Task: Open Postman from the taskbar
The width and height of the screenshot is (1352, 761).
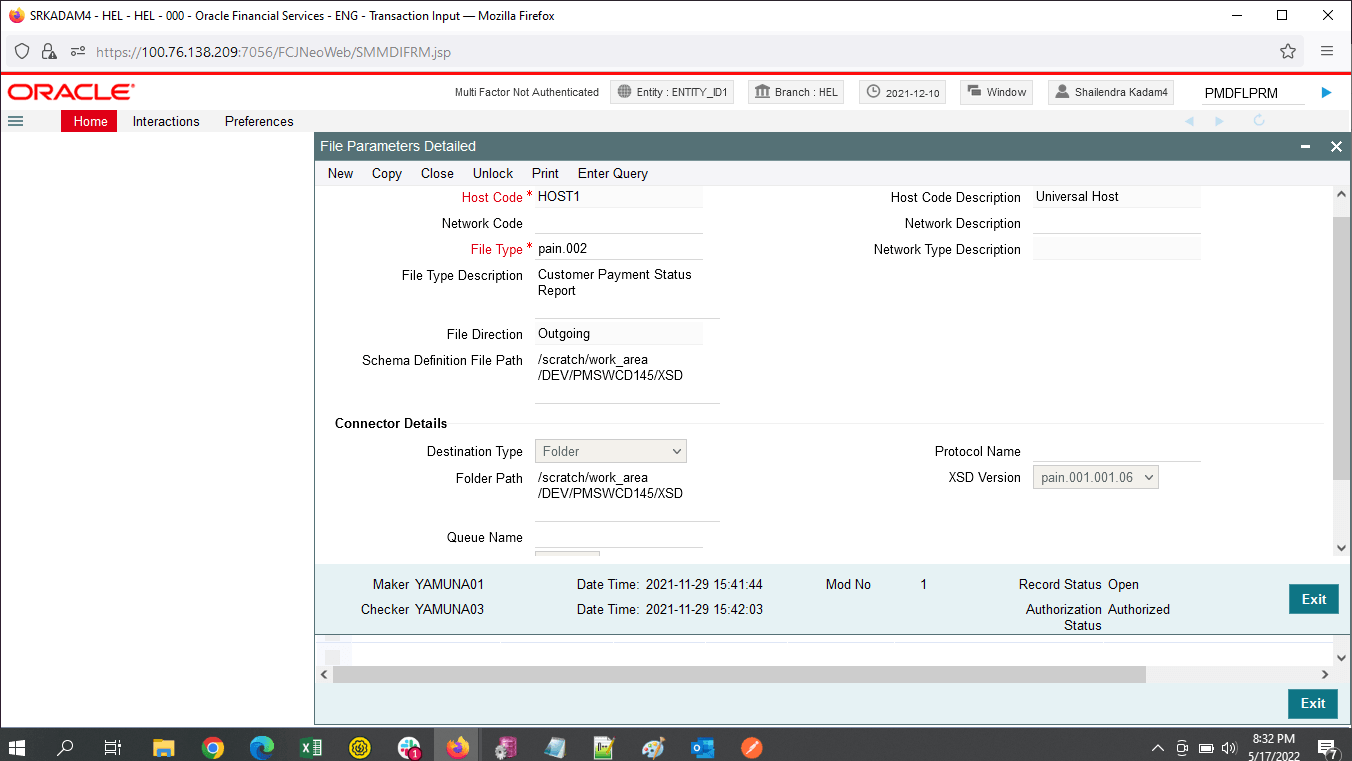Action: coord(752,747)
